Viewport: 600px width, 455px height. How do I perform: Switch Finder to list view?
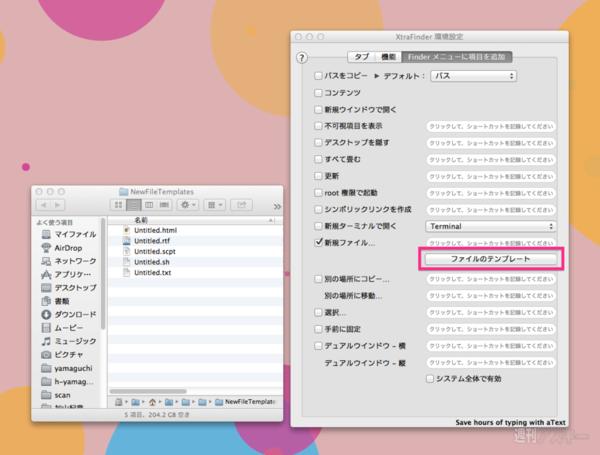click(134, 205)
